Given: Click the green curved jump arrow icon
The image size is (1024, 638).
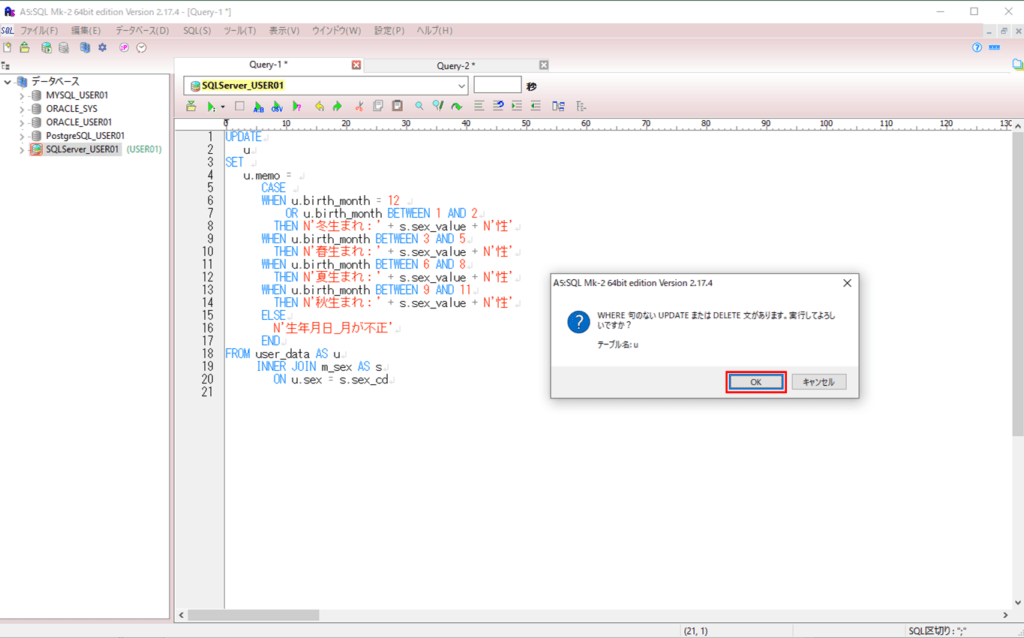Looking at the screenshot, I should [456, 106].
